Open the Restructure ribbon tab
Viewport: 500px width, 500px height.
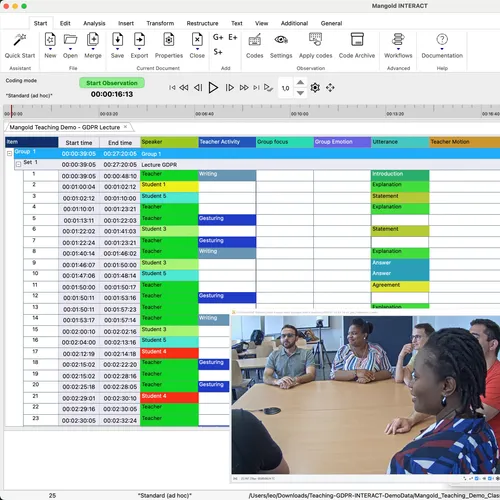(202, 23)
